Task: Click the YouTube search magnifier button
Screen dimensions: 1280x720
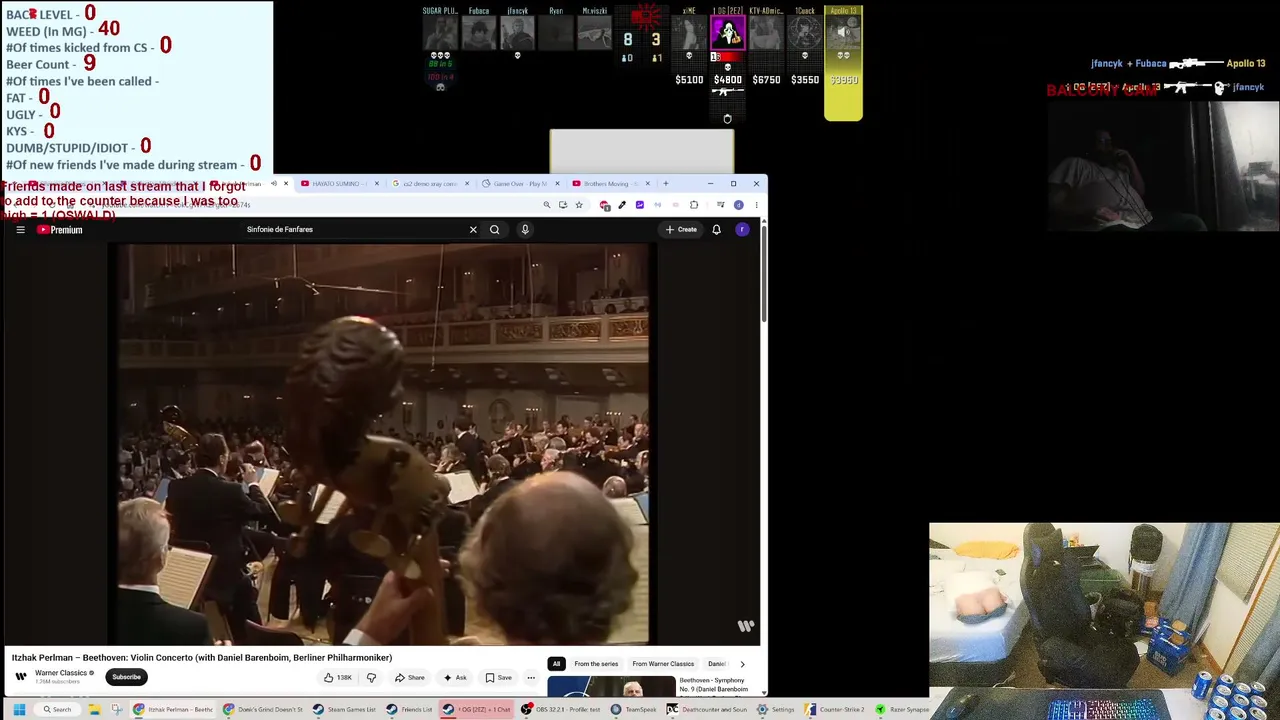Action: [494, 230]
